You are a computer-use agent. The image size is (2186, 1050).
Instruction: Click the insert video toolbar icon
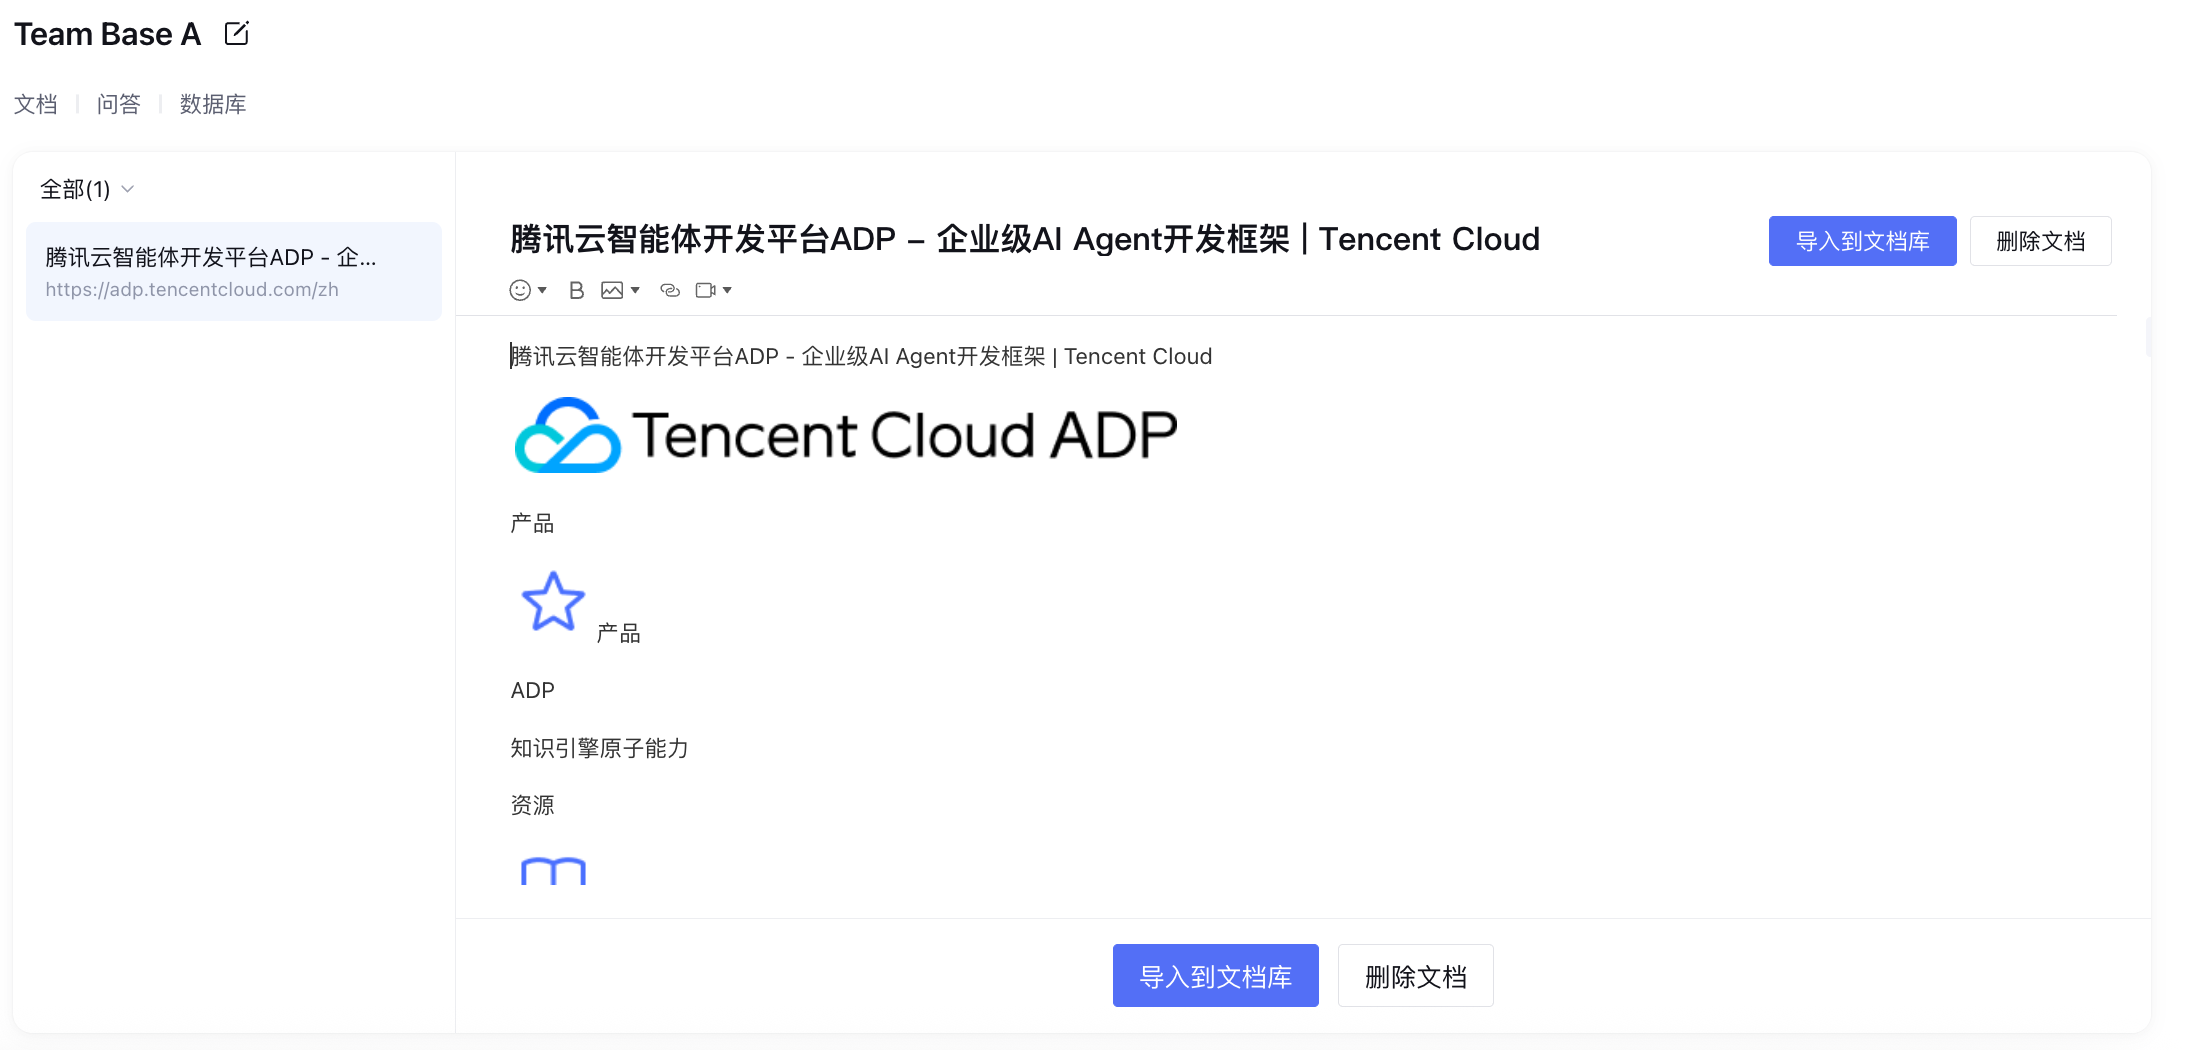click(x=713, y=290)
